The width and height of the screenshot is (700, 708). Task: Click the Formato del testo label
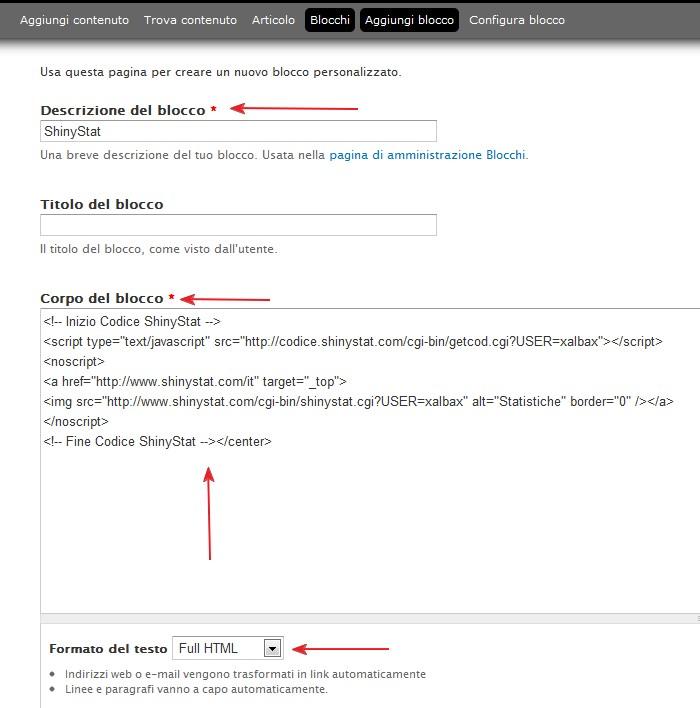(x=108, y=649)
